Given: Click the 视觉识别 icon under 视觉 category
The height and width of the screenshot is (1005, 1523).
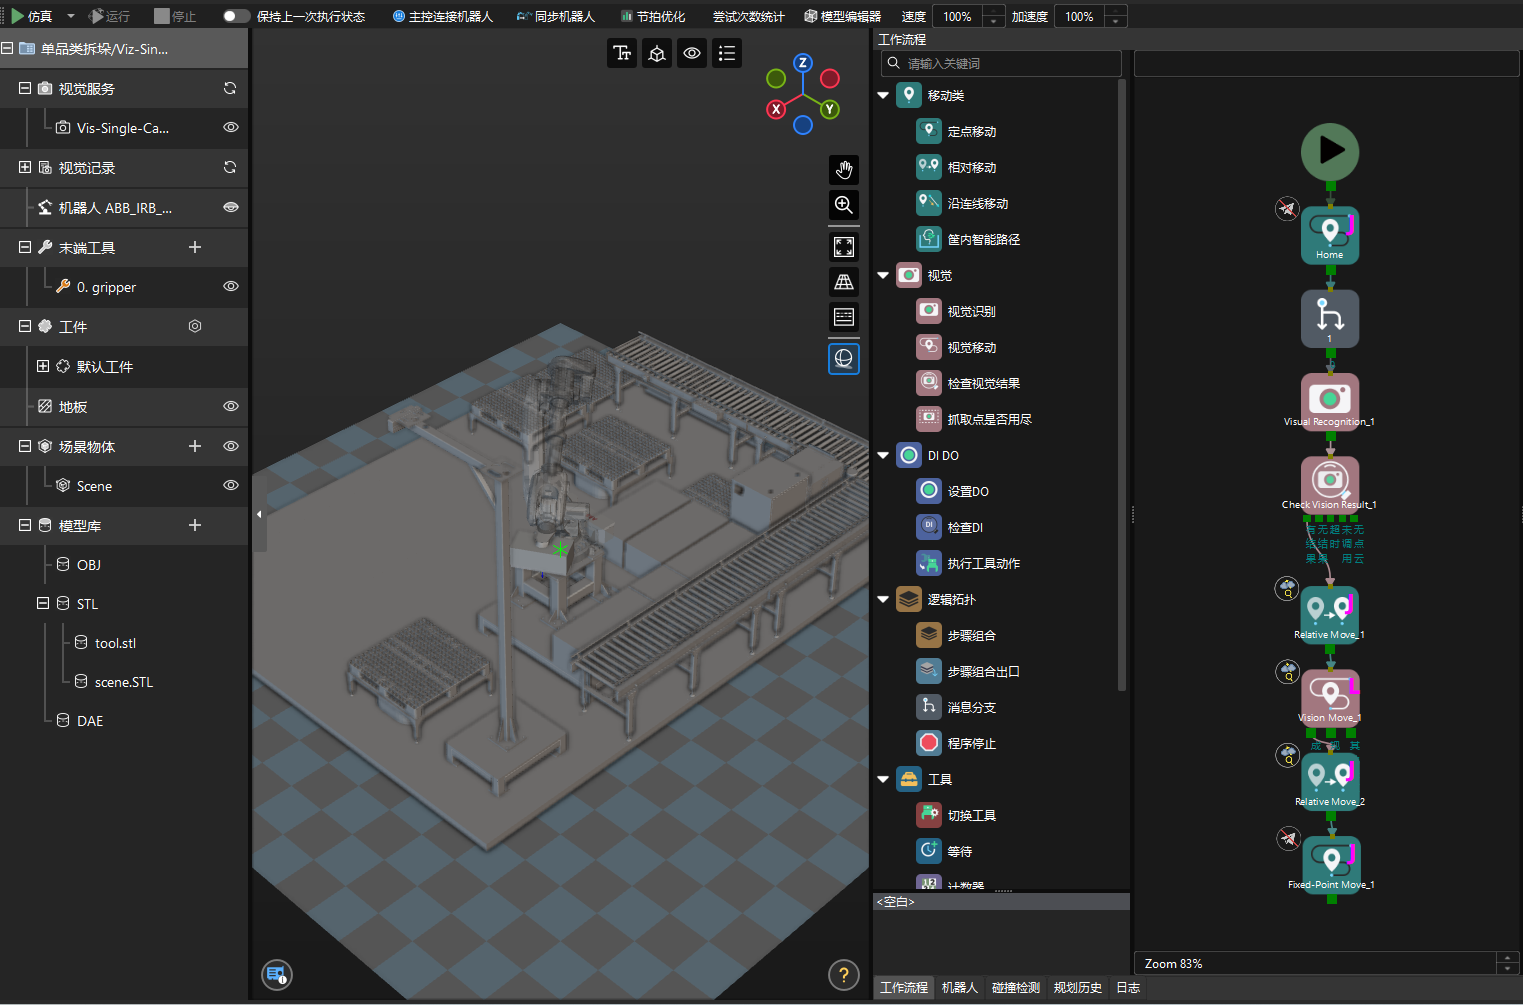Looking at the screenshot, I should click(x=929, y=311).
